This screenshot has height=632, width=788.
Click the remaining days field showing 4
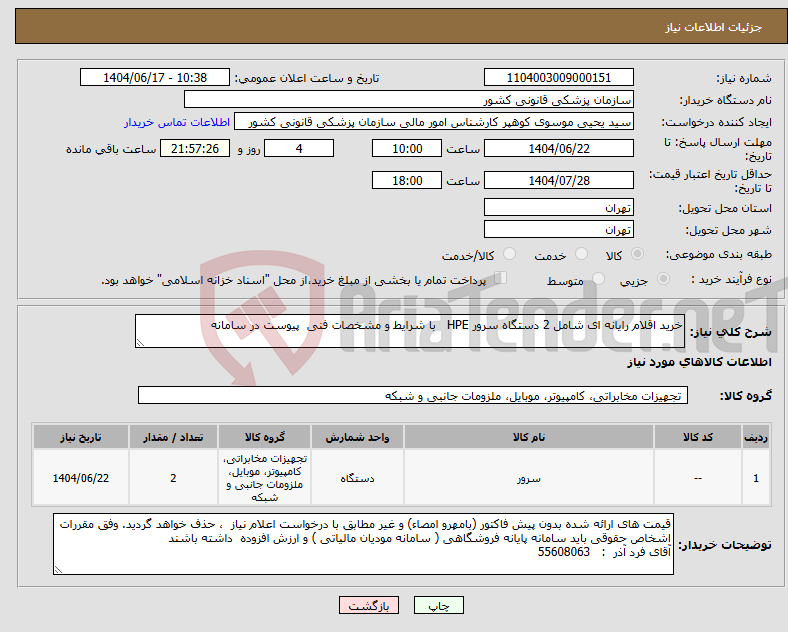point(299,148)
